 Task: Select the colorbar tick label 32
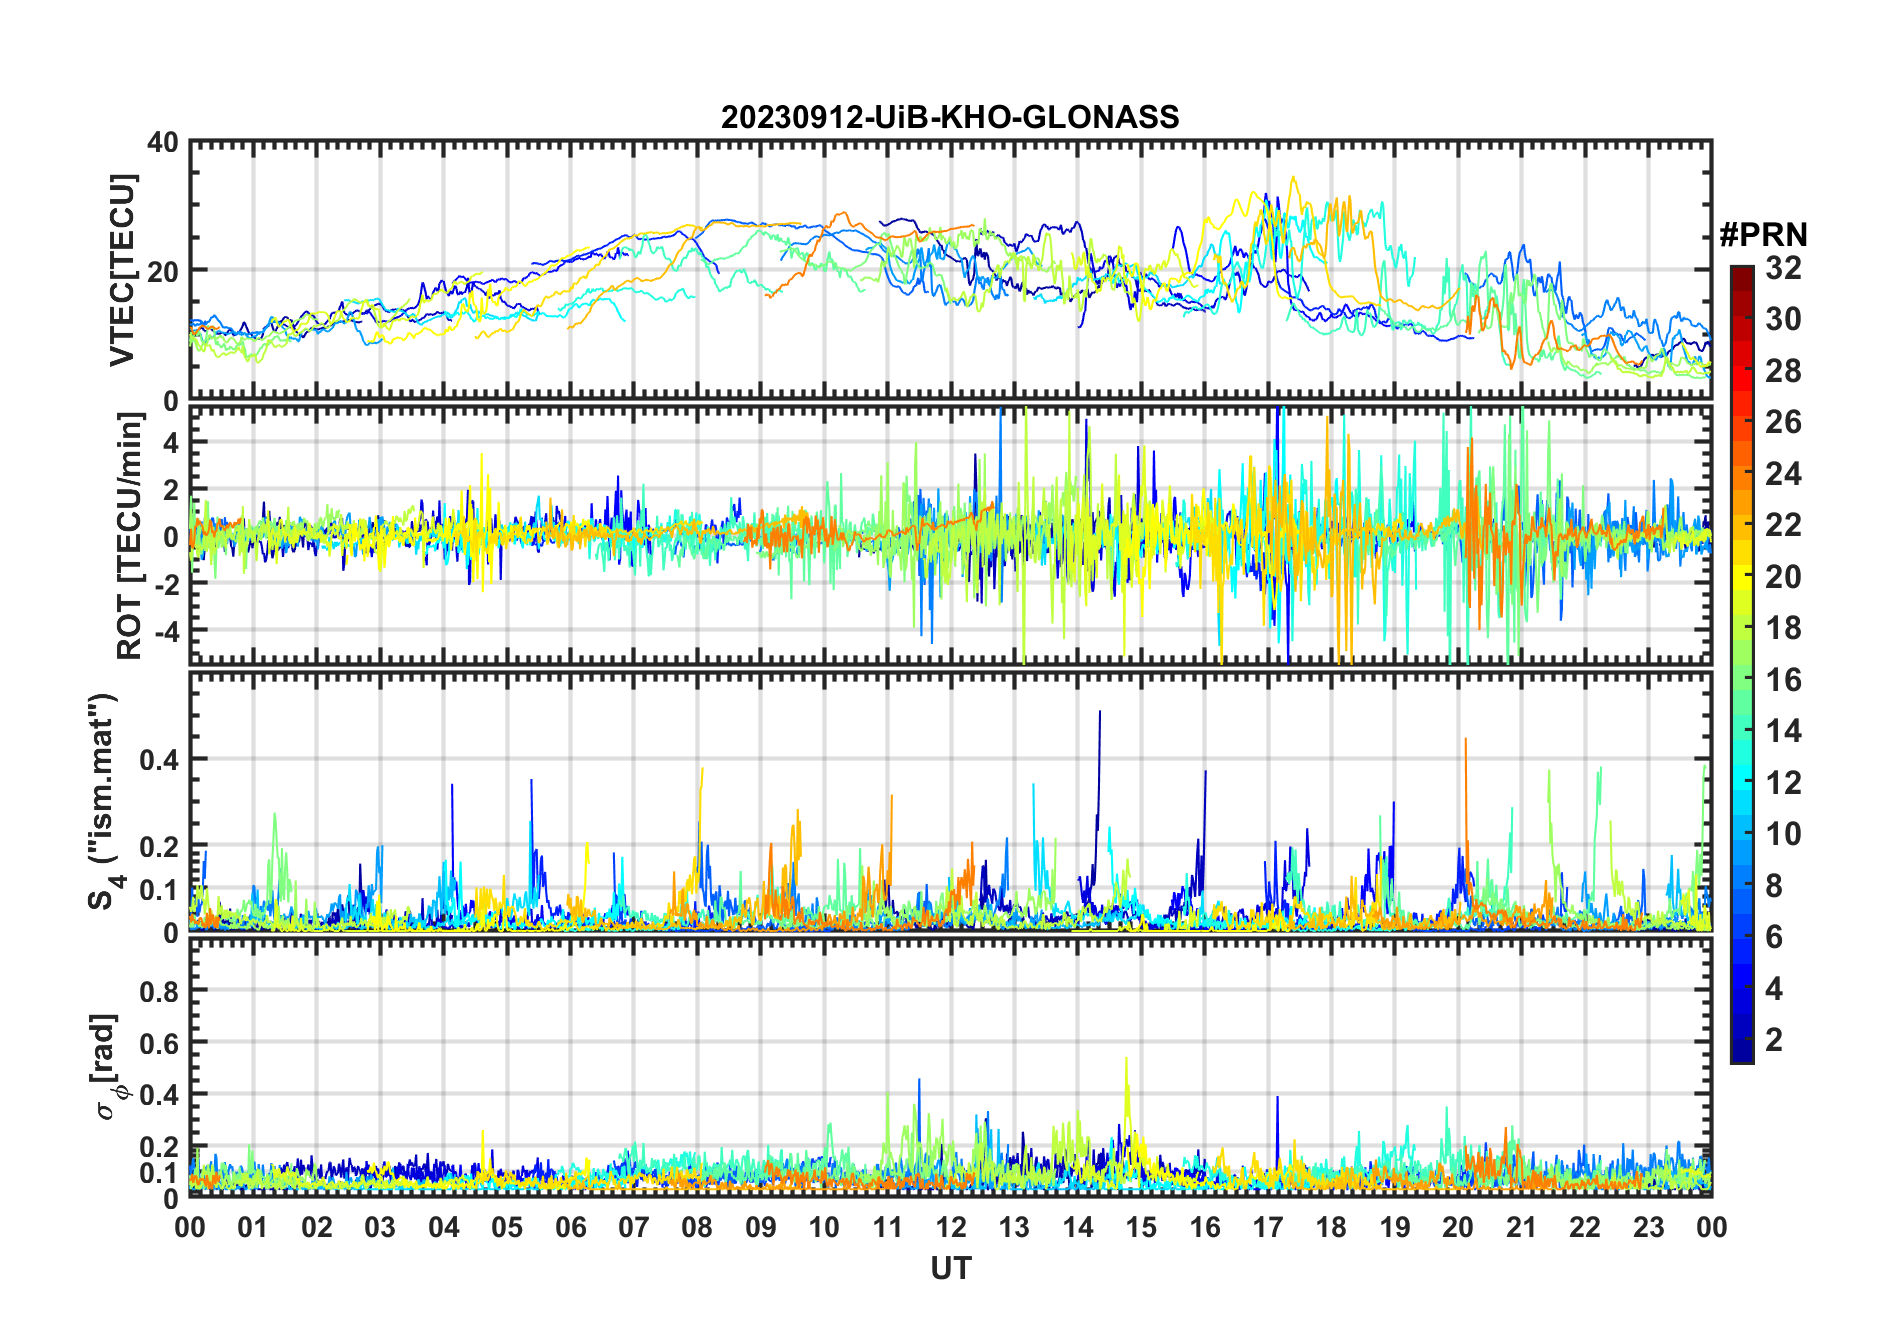click(x=1783, y=268)
